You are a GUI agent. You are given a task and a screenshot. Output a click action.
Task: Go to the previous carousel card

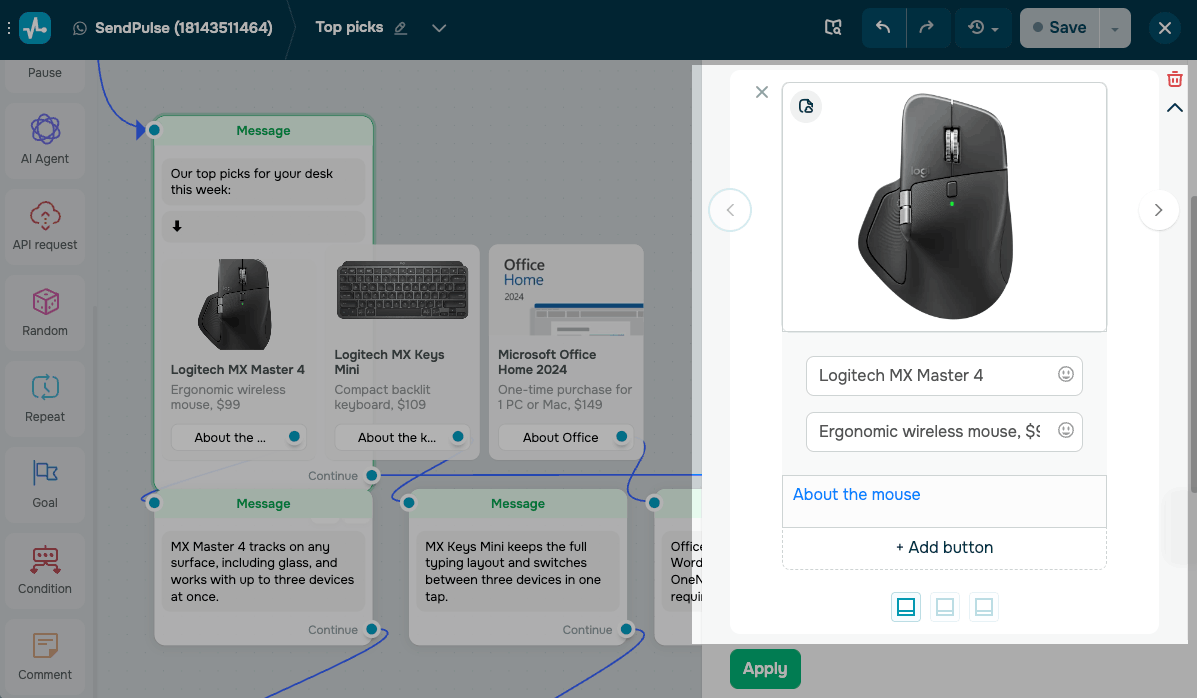[730, 210]
